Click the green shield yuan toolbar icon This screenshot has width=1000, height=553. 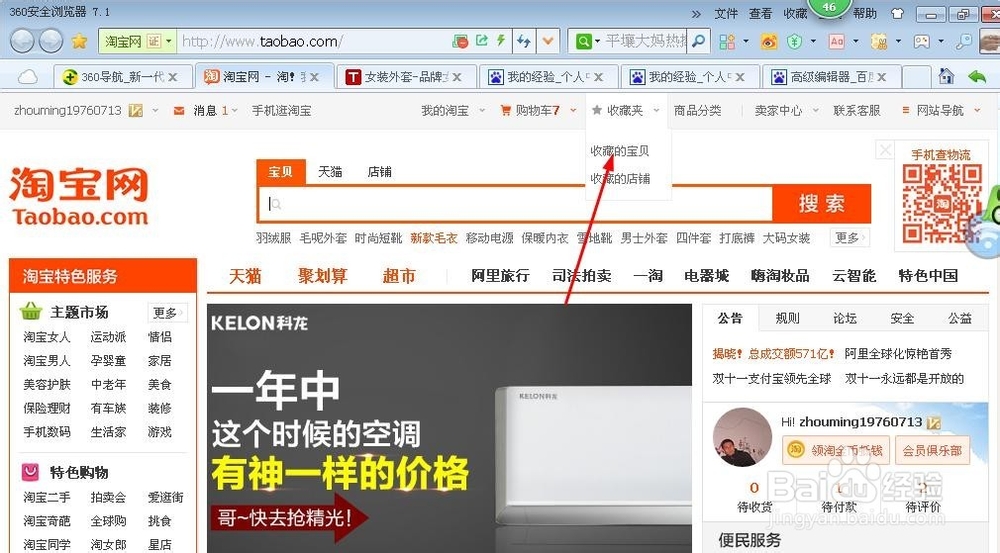click(x=794, y=42)
